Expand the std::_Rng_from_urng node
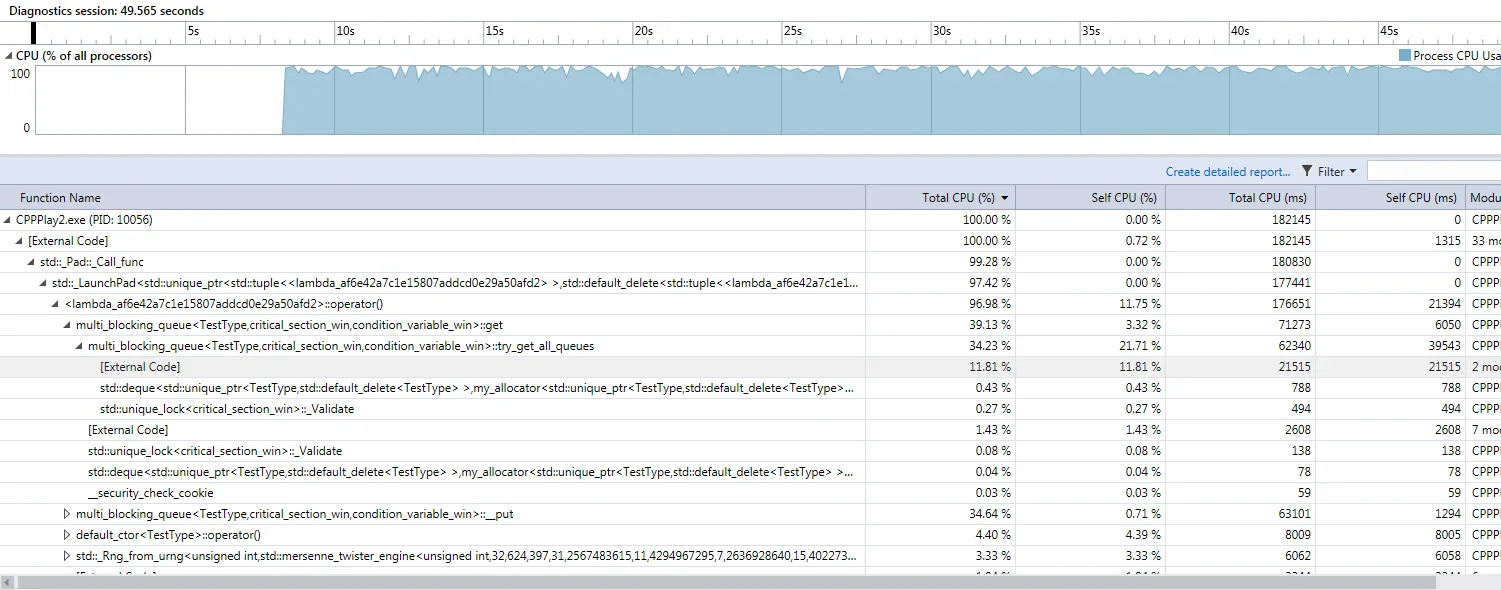This screenshot has width=1501, height=590. 67,556
